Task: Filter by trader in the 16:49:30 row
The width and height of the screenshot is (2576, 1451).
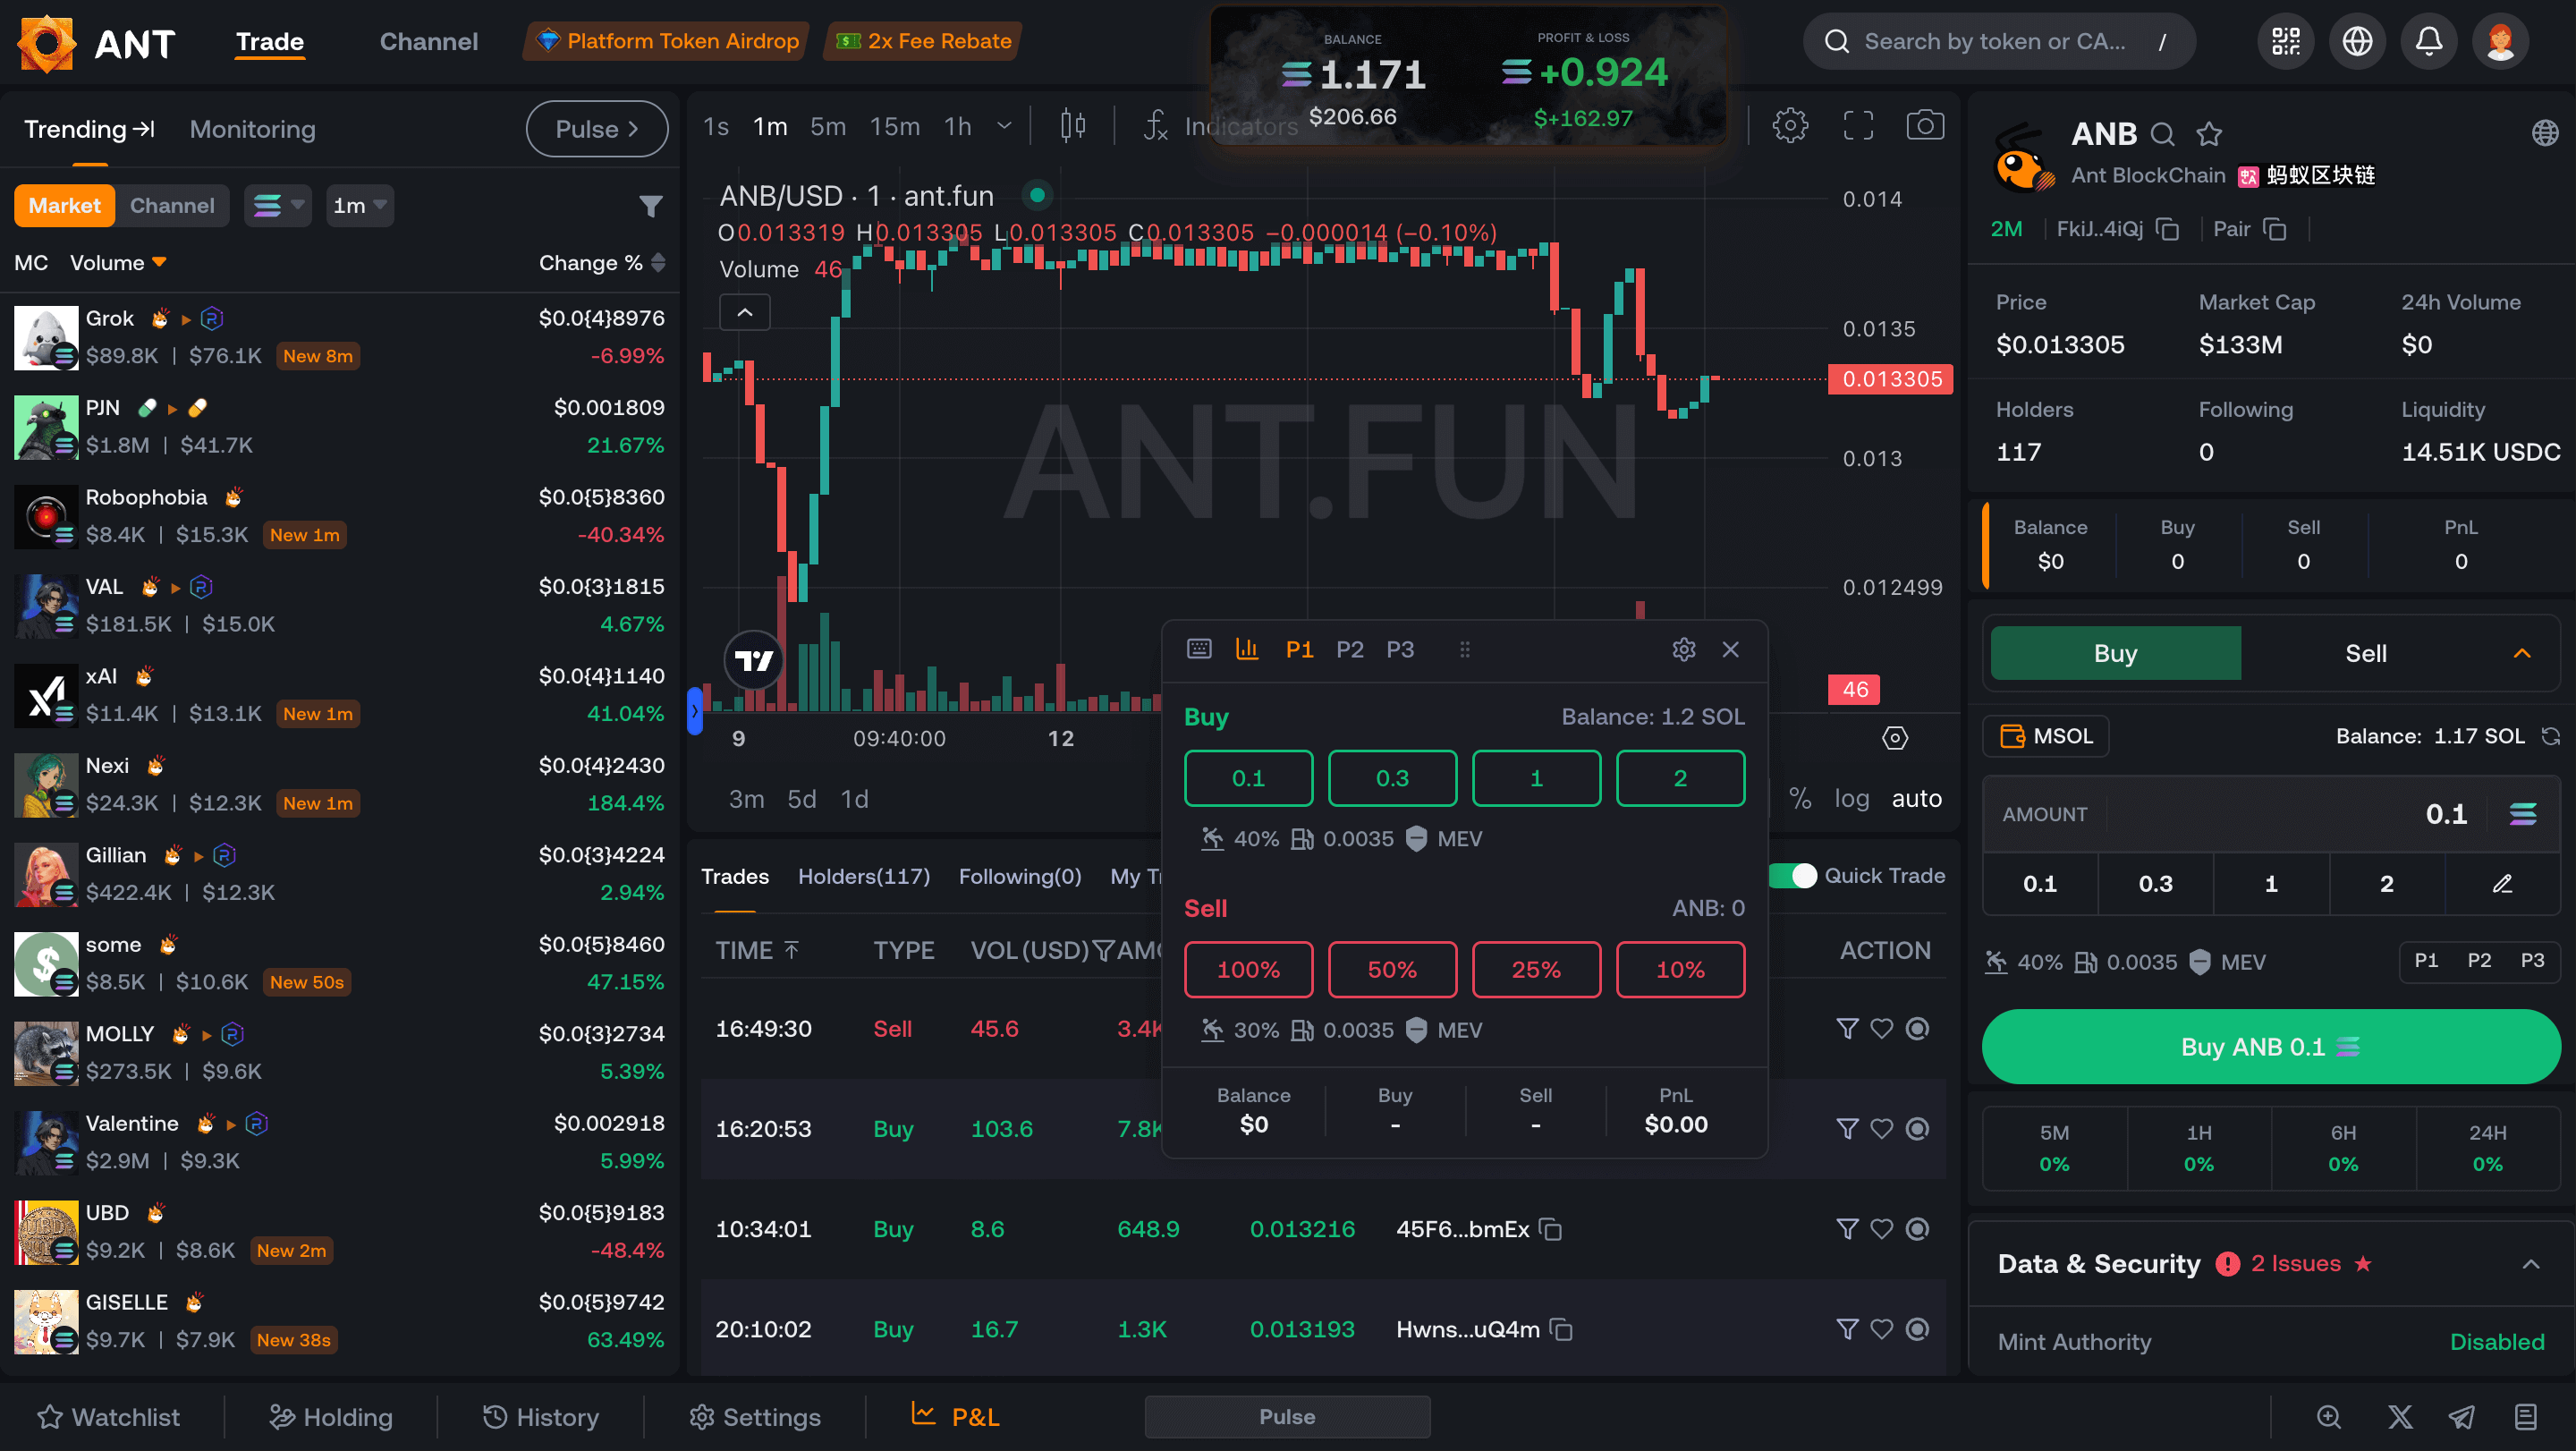Action: point(1847,1029)
